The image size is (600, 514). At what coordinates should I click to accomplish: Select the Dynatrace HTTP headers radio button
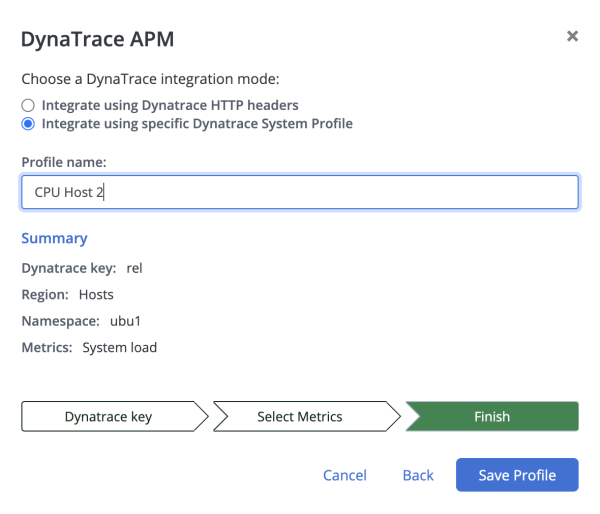[28, 105]
